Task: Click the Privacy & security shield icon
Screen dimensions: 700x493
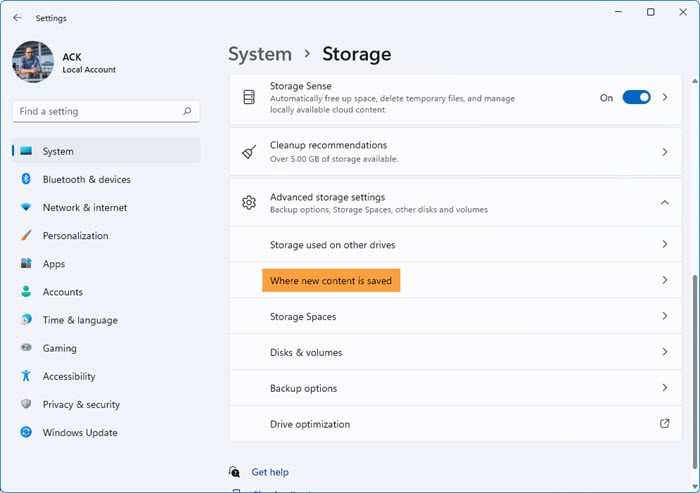Action: pyautogui.click(x=26, y=404)
